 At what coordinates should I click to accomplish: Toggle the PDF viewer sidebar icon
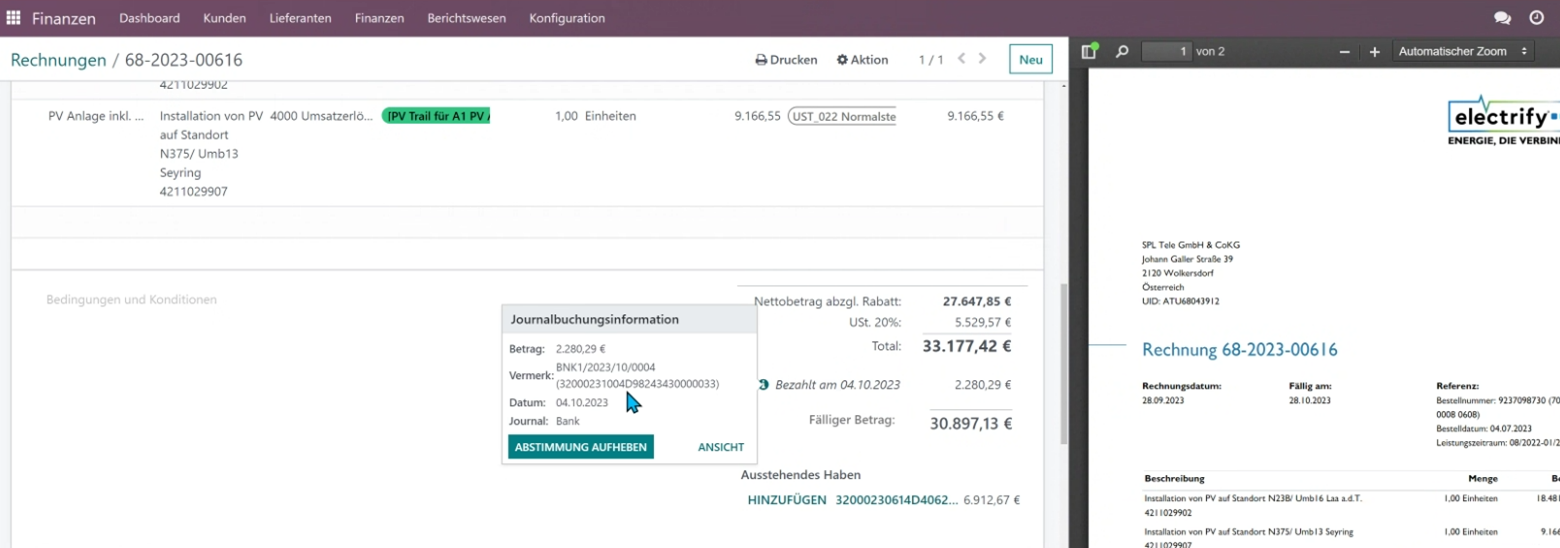(1090, 51)
